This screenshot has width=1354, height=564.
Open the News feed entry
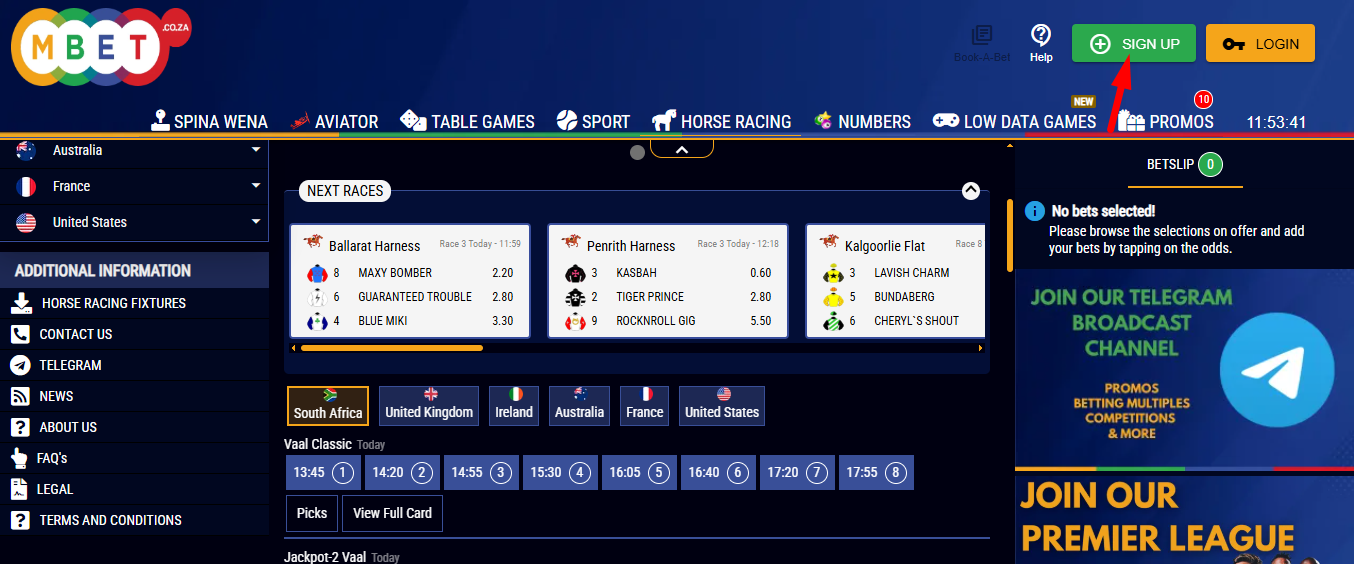tap(56, 396)
